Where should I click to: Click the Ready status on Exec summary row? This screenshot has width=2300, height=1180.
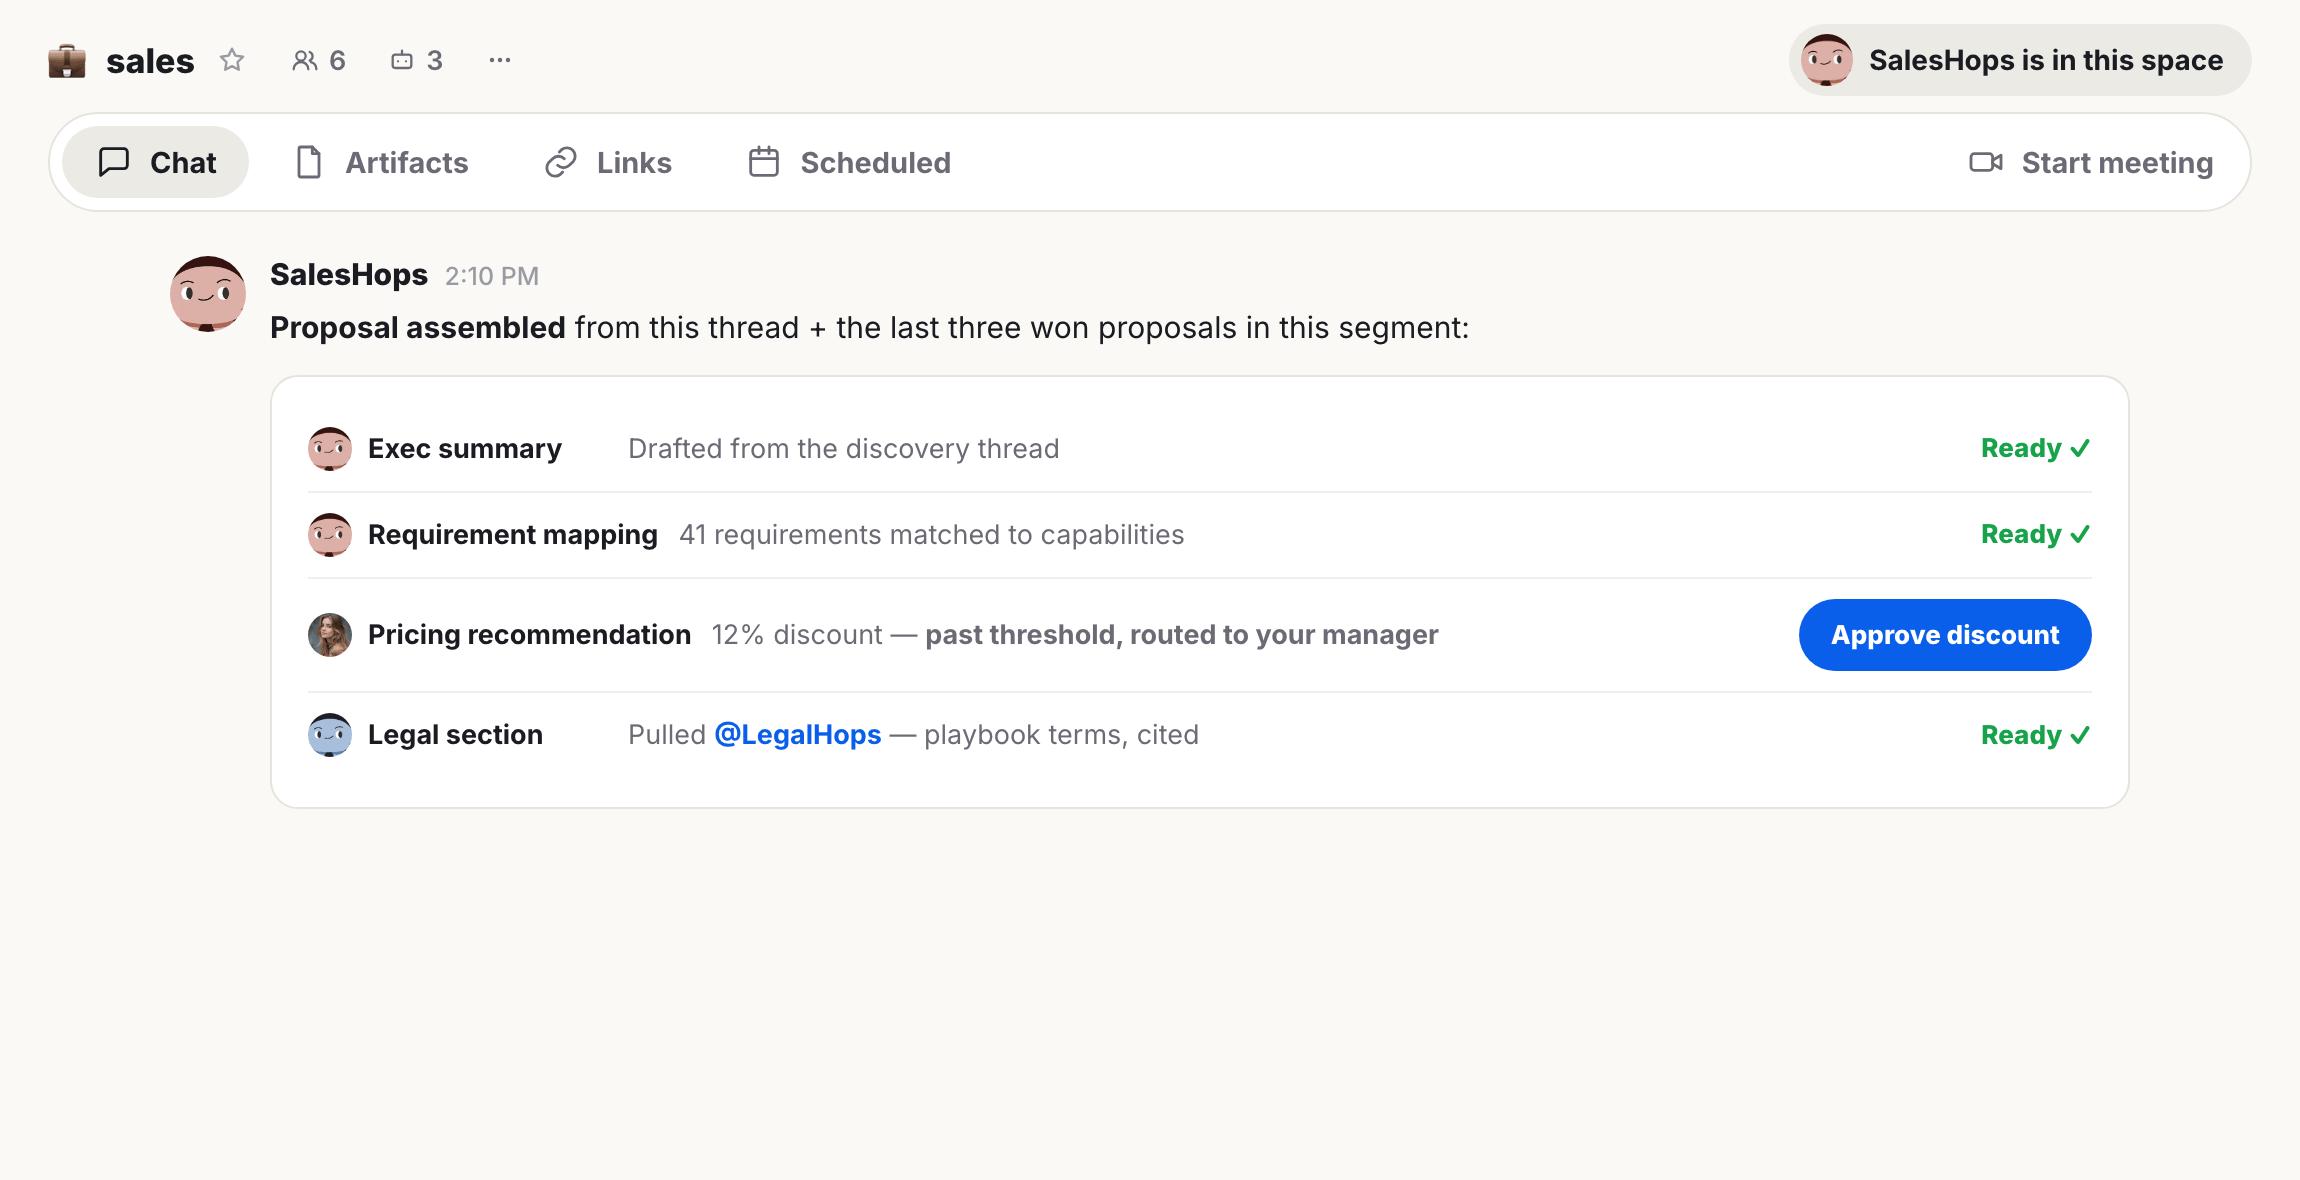[x=2035, y=448]
